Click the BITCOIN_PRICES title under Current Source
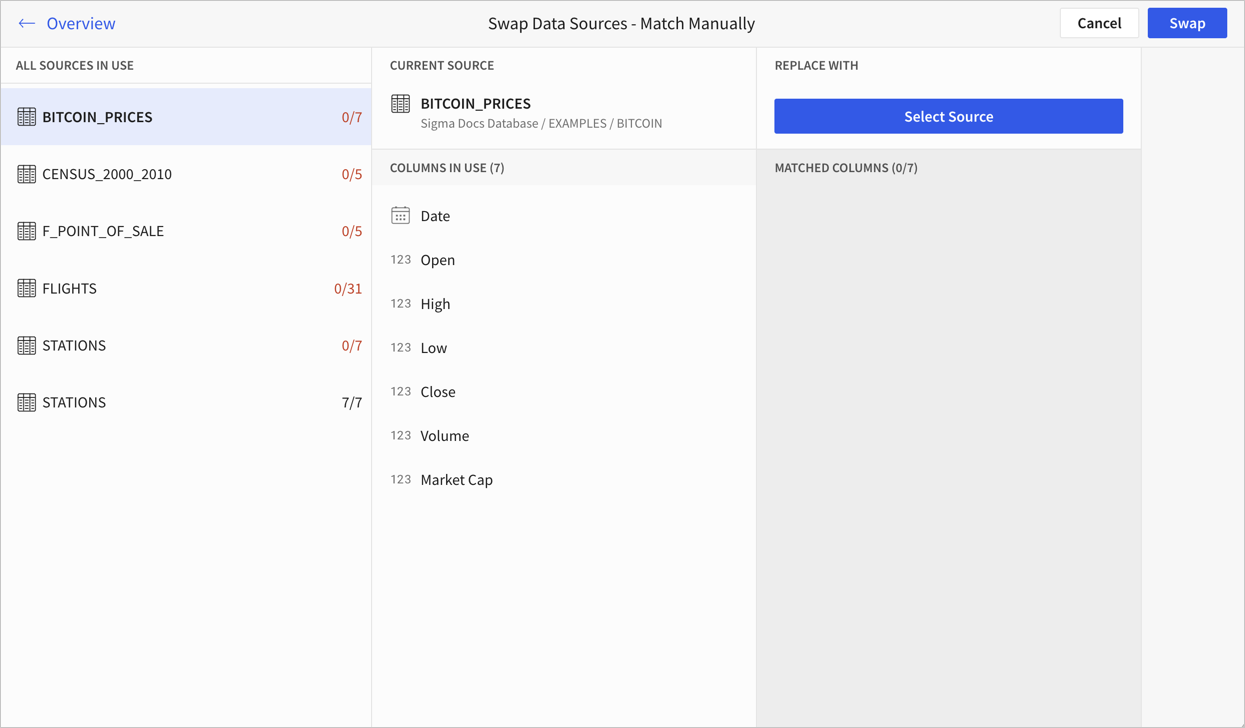 click(x=476, y=103)
